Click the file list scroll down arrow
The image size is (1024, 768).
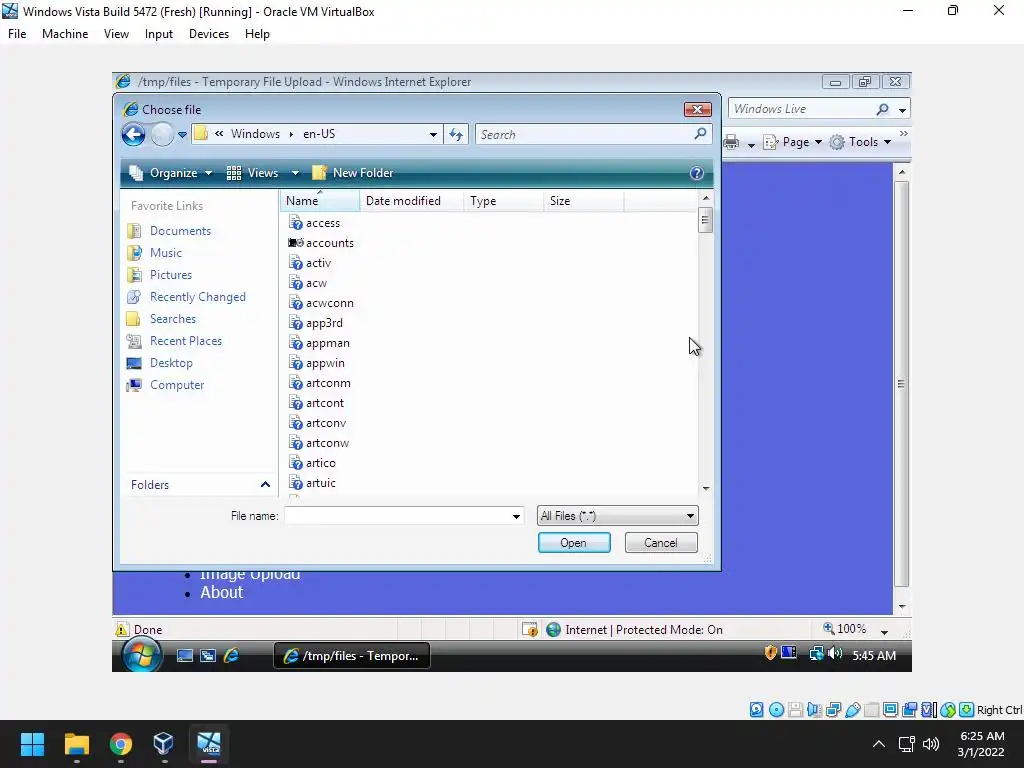tap(706, 488)
